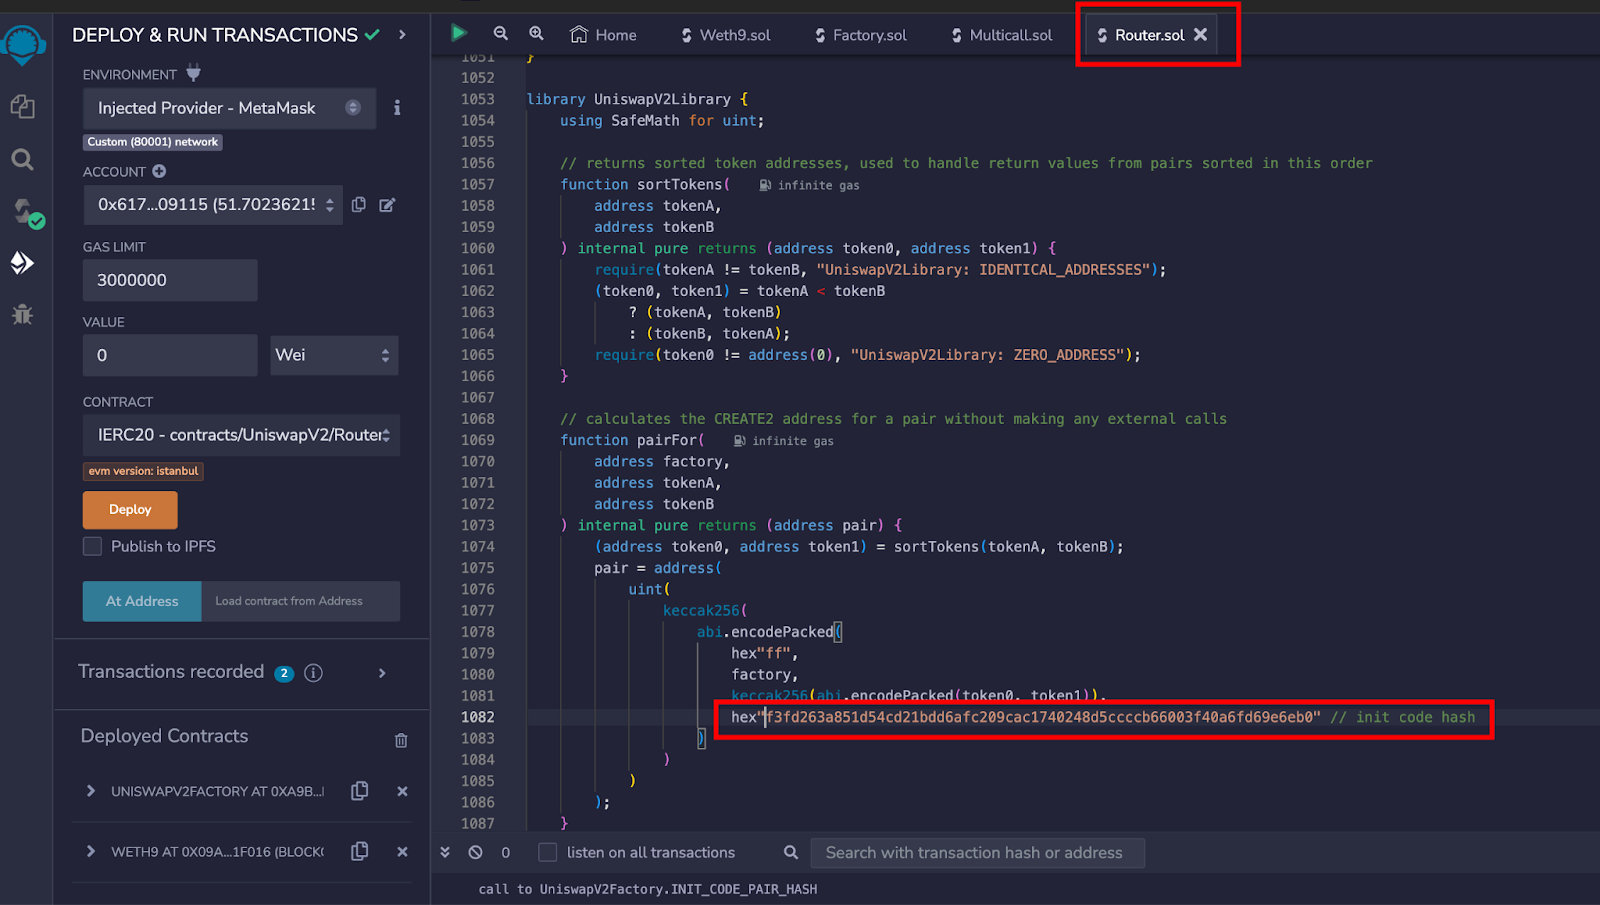
Task: Click Load contract from Address field
Action: coord(301,601)
